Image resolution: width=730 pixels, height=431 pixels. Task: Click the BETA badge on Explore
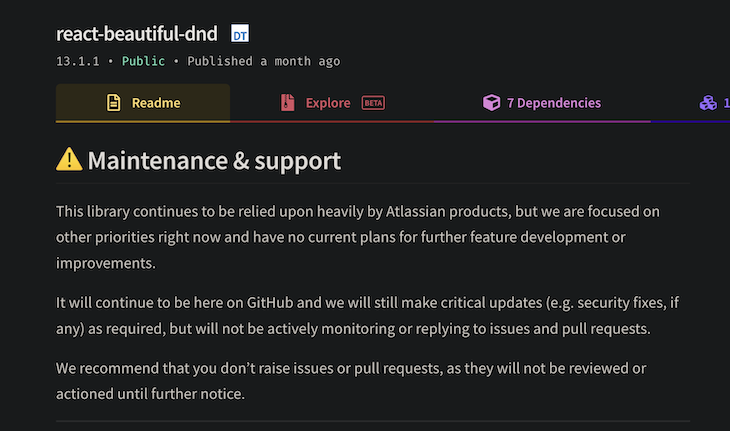(373, 103)
